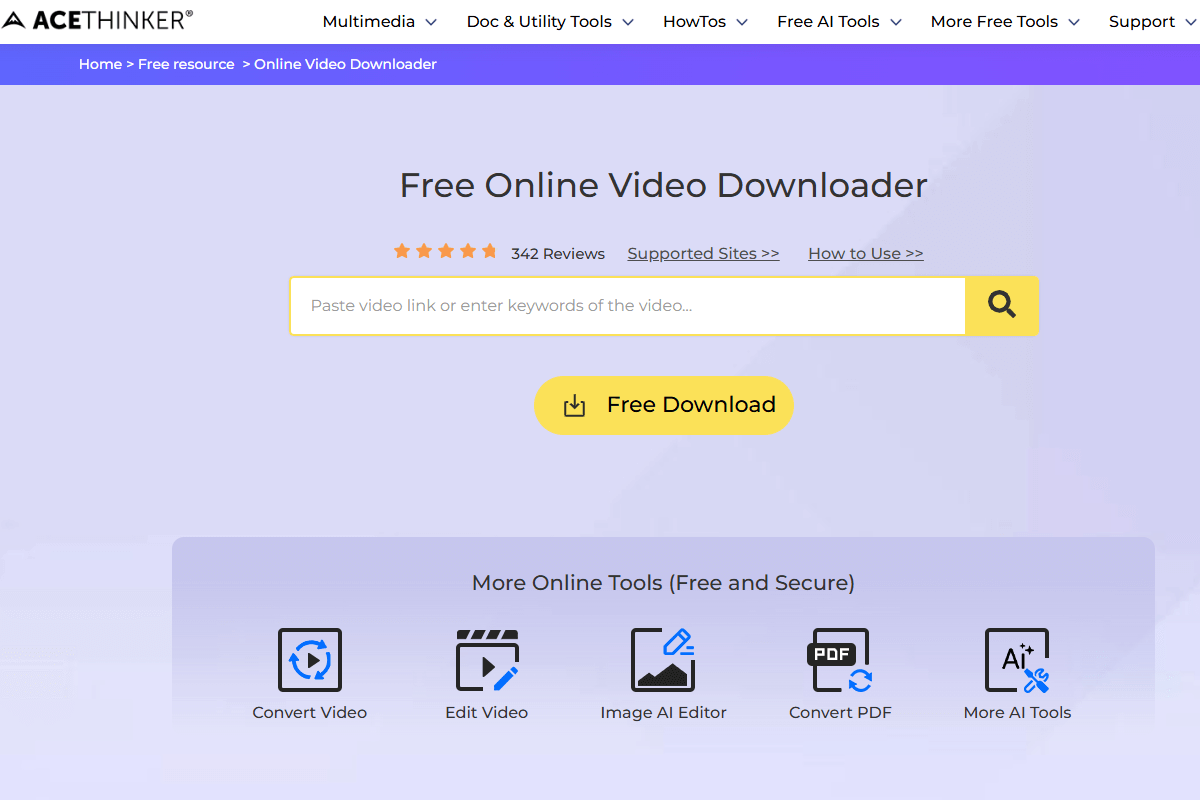Expand the Multimedia dropdown menu
1200x800 pixels.
point(379,22)
